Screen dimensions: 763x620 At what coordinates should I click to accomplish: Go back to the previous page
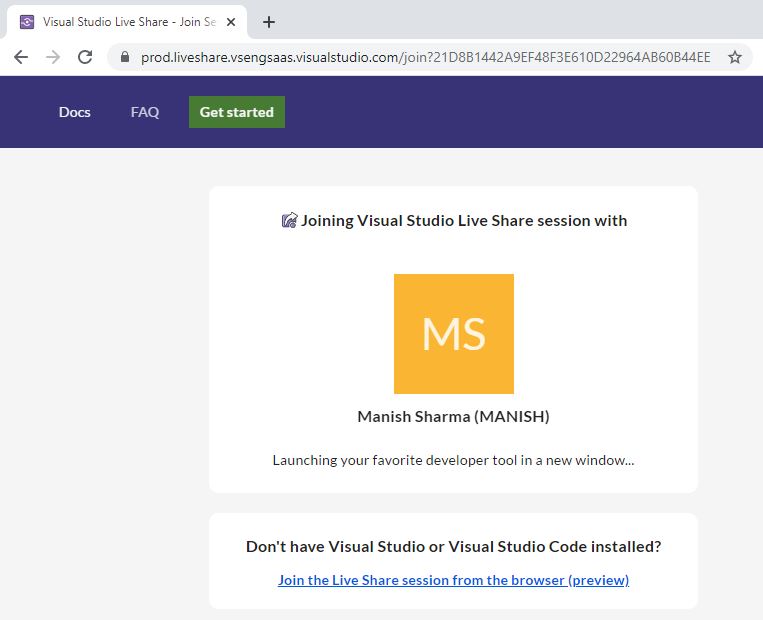click(x=21, y=57)
